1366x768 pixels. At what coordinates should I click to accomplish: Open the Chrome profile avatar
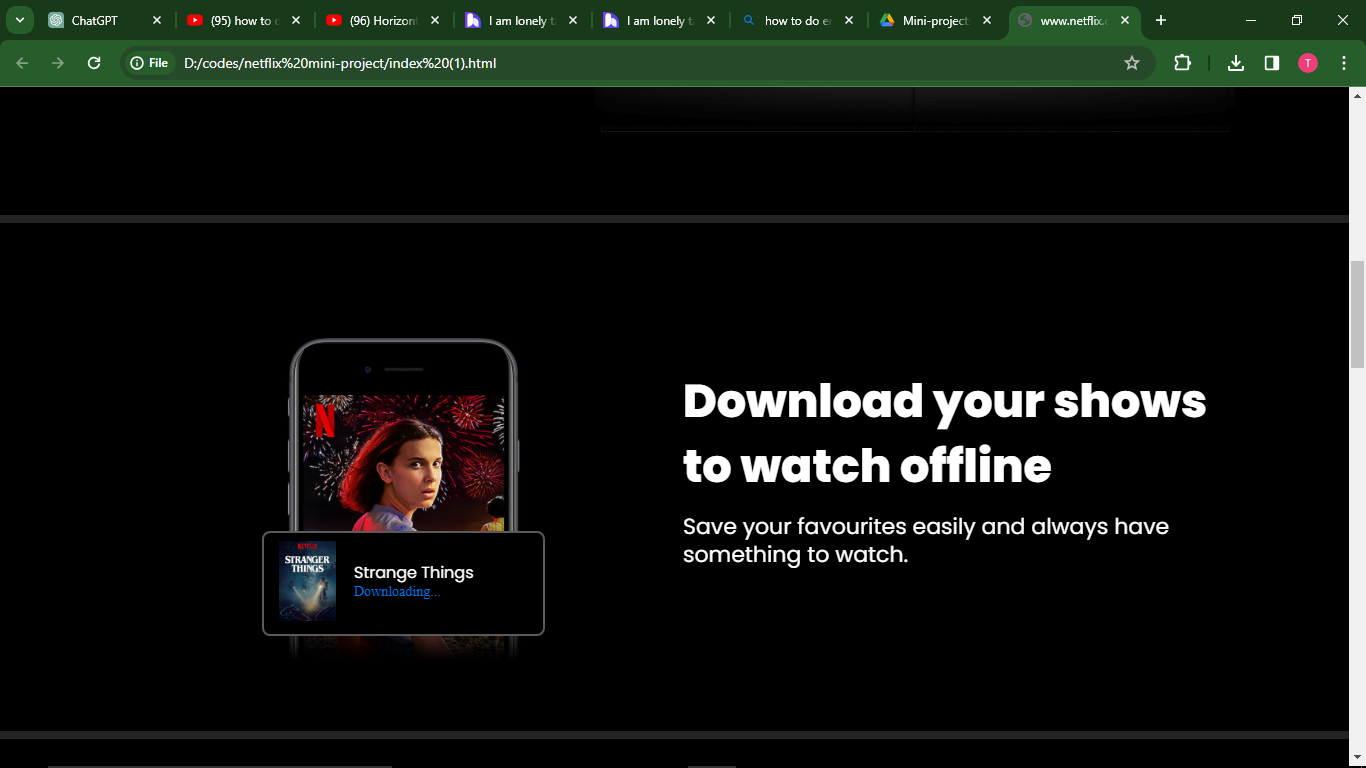tap(1308, 63)
